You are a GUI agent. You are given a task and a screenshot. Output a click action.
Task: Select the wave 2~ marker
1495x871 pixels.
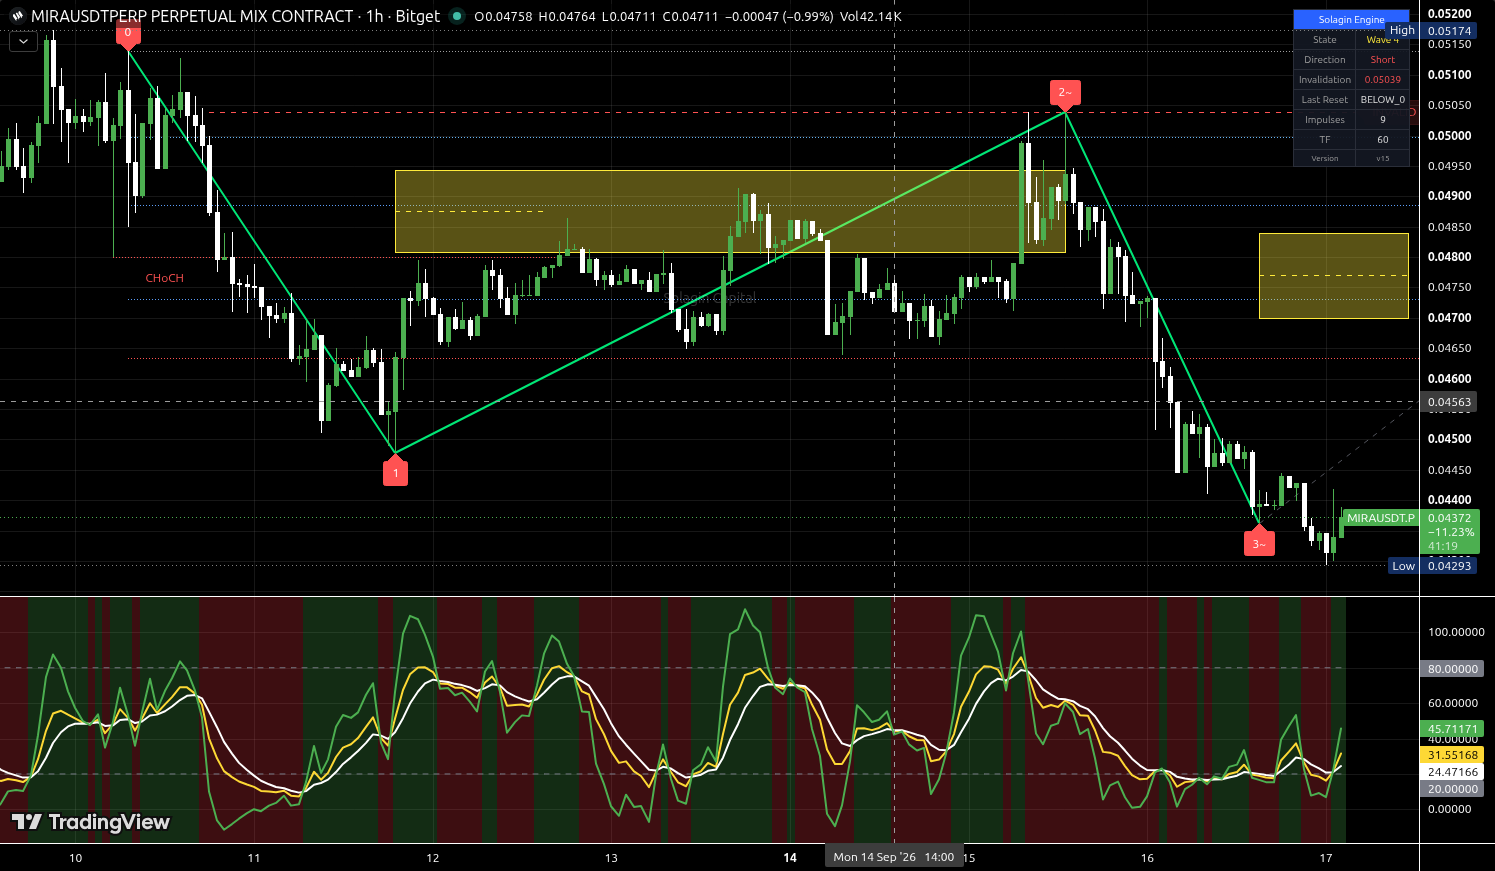point(1065,93)
